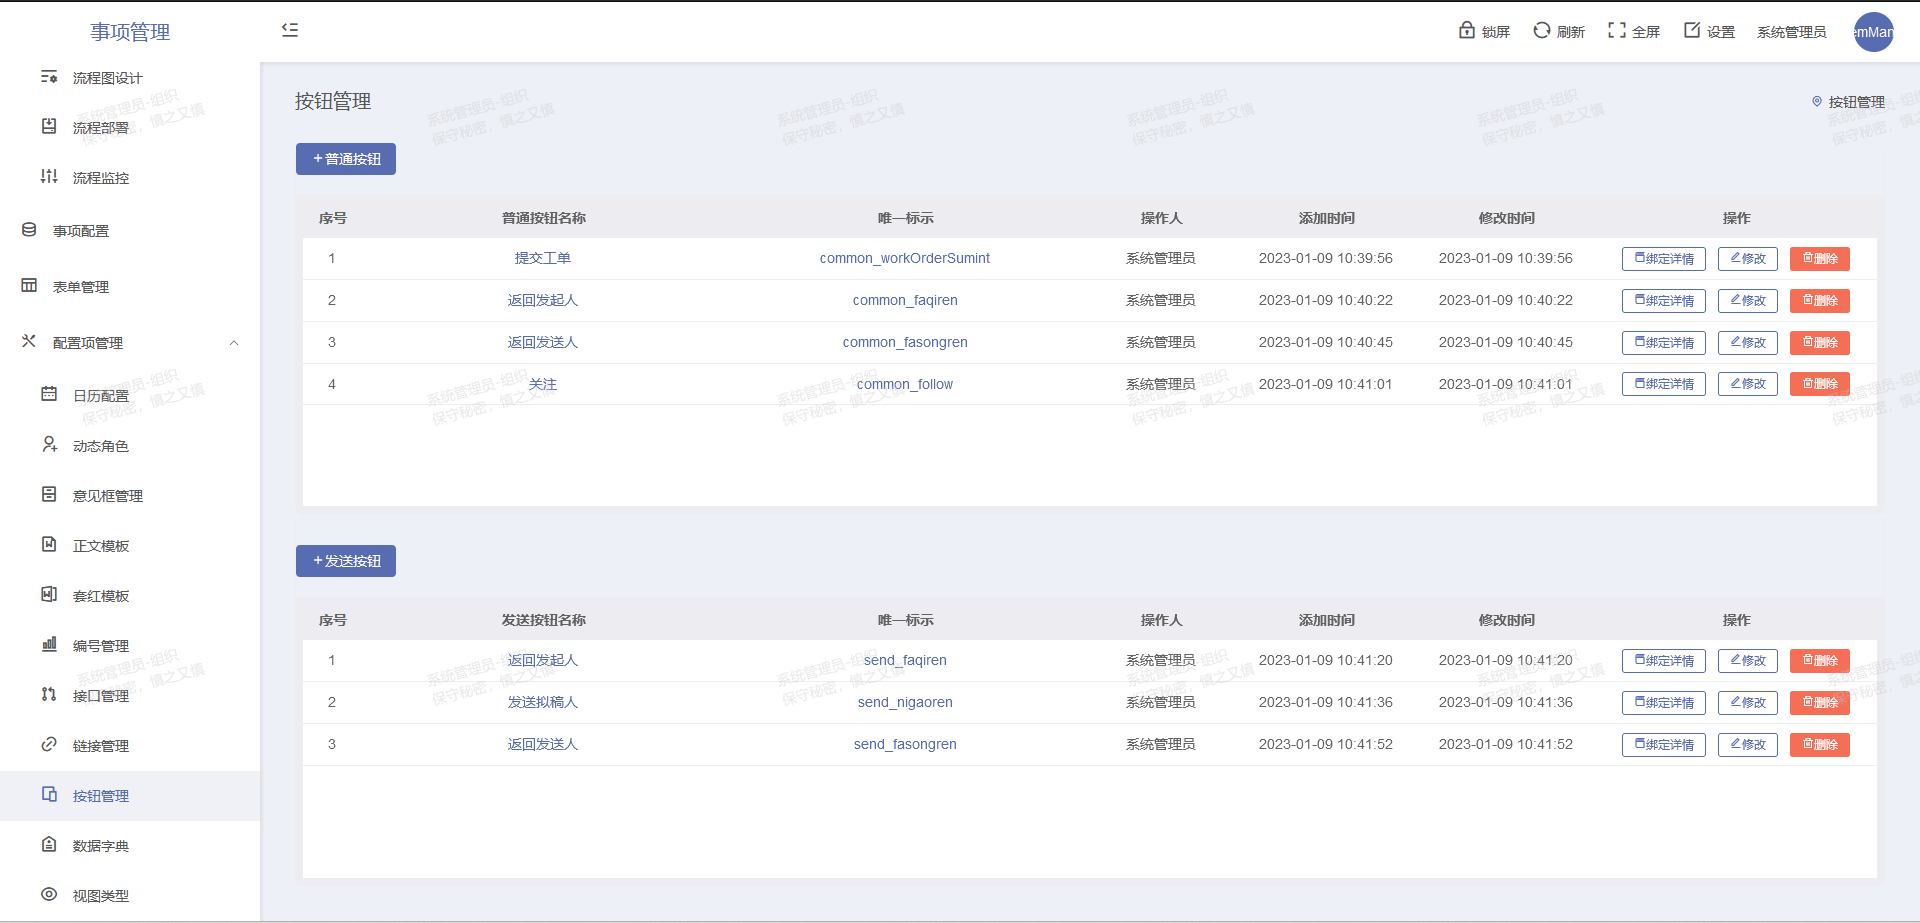Viewport: 1920px width, 923px height.
Task: Select 按钮管理 in the sidebar
Action: [100, 796]
